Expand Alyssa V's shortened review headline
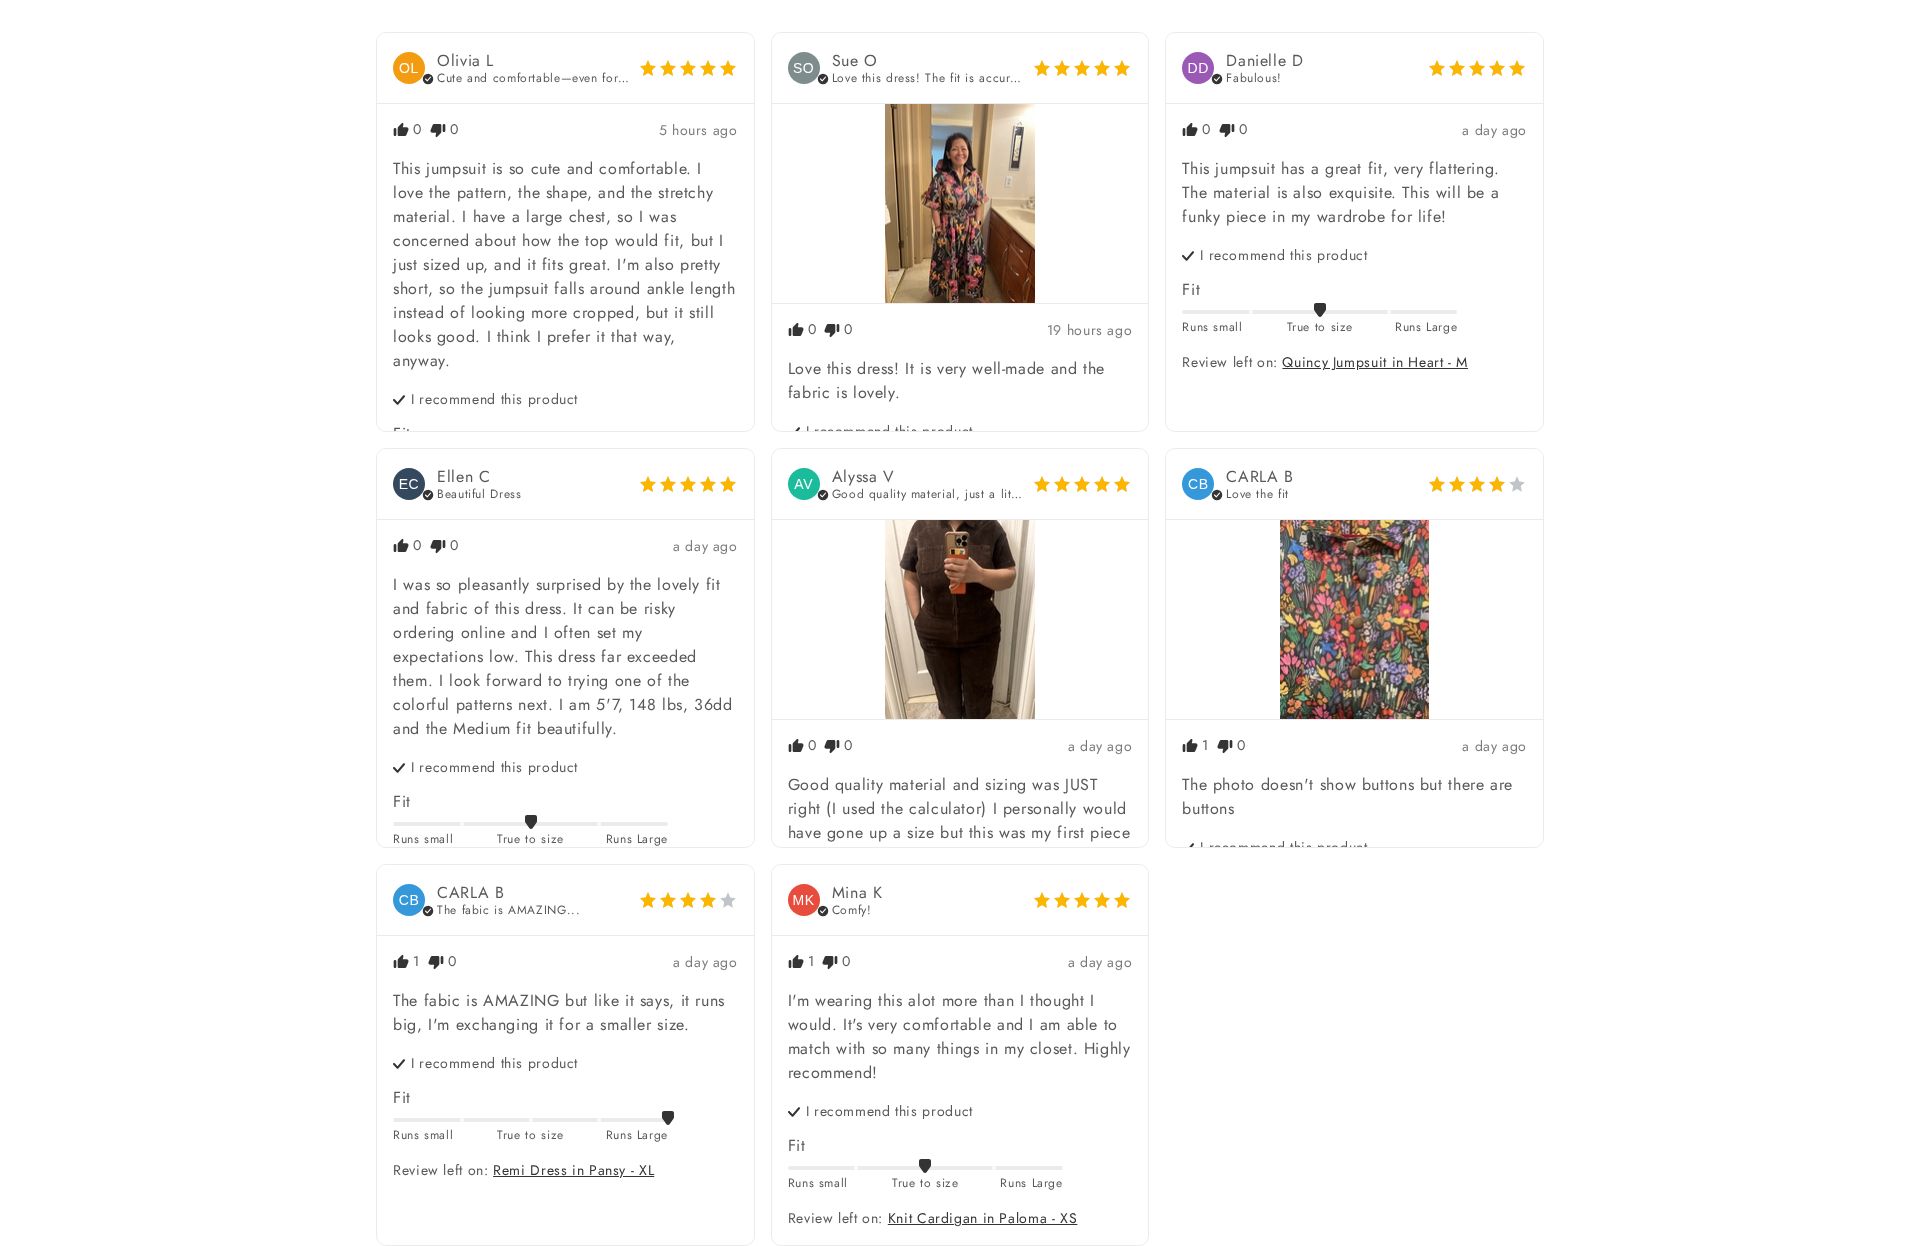Image resolution: width=1920 pixels, height=1246 pixels. tap(927, 494)
